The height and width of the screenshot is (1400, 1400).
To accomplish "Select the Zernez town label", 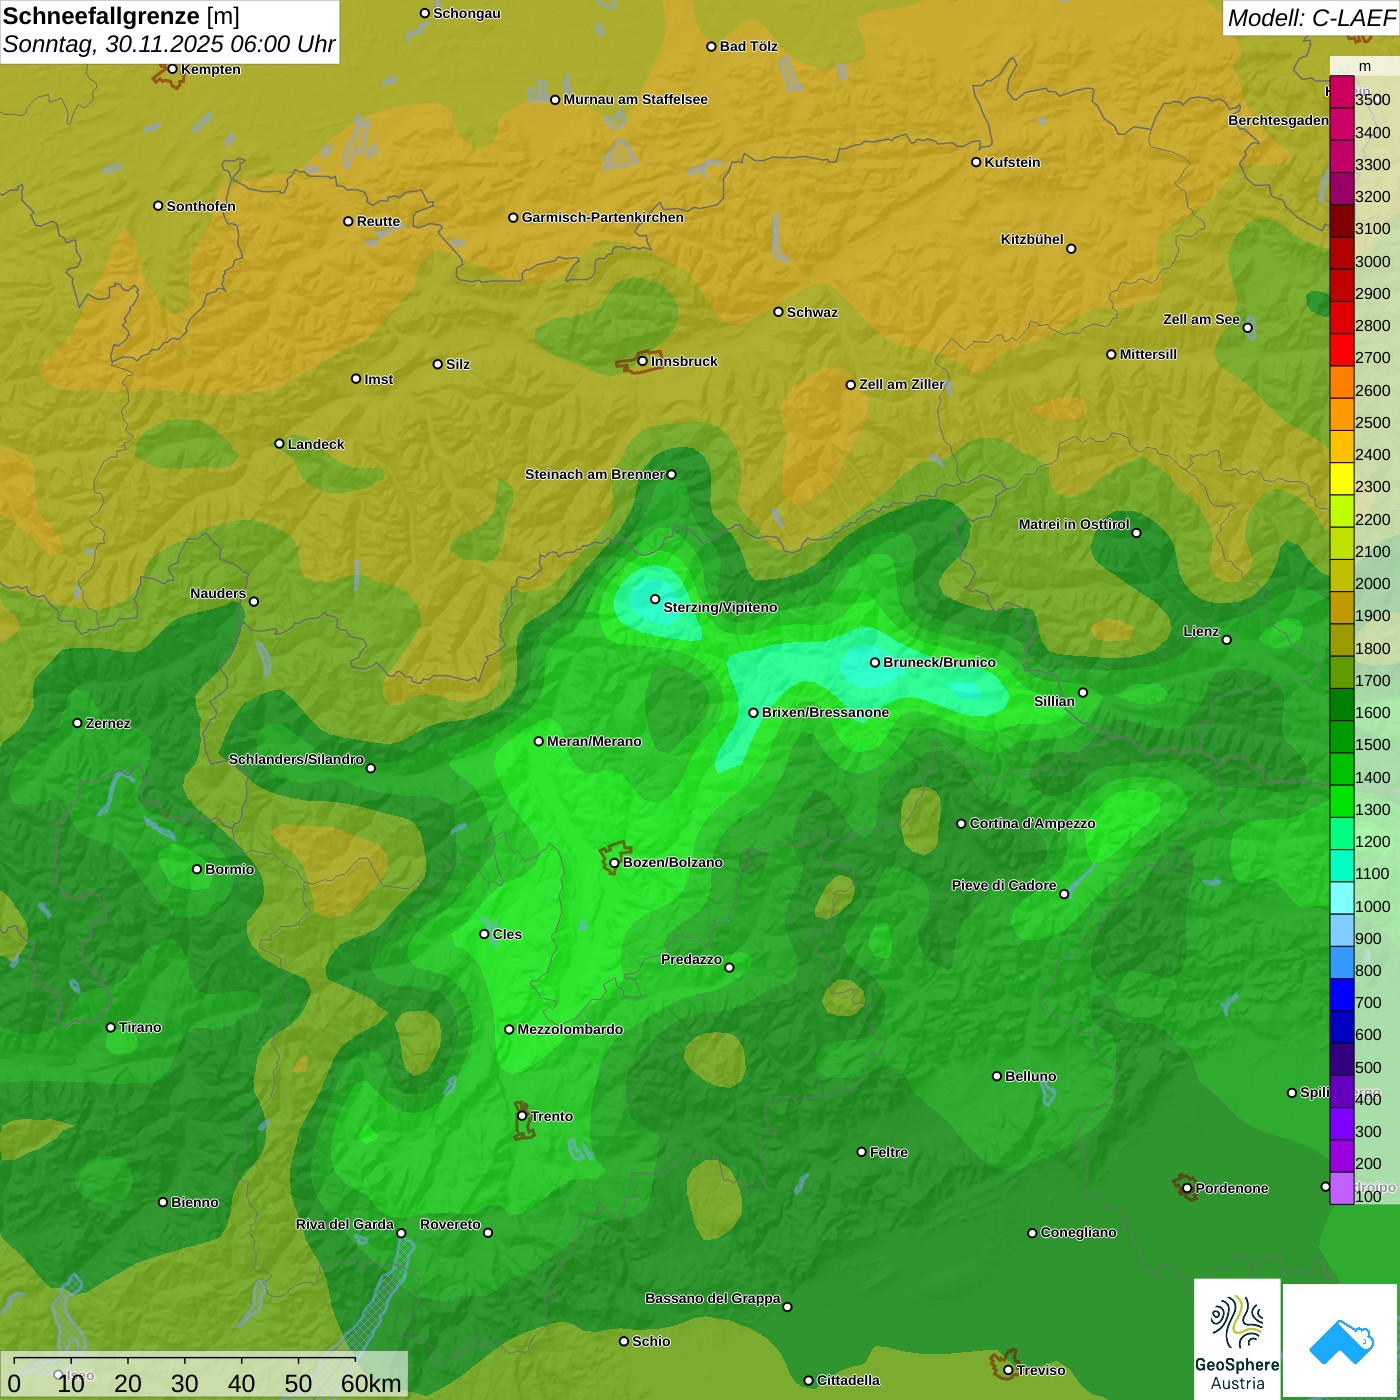I will tap(108, 723).
